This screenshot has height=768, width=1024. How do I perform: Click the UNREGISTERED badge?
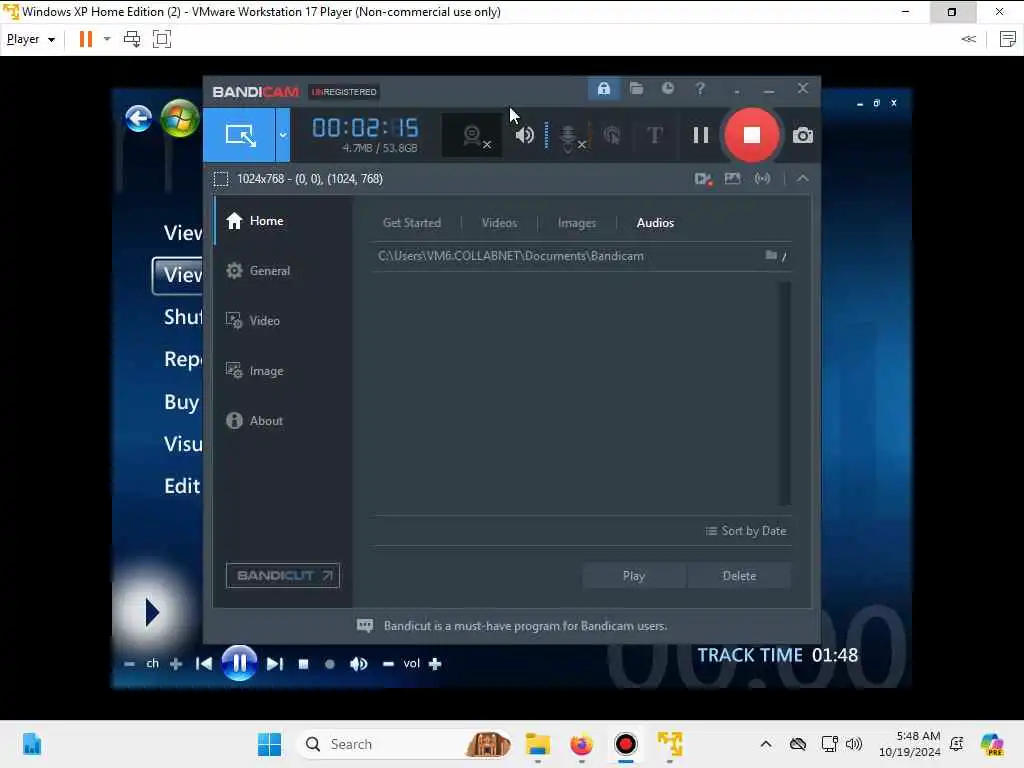click(x=344, y=92)
